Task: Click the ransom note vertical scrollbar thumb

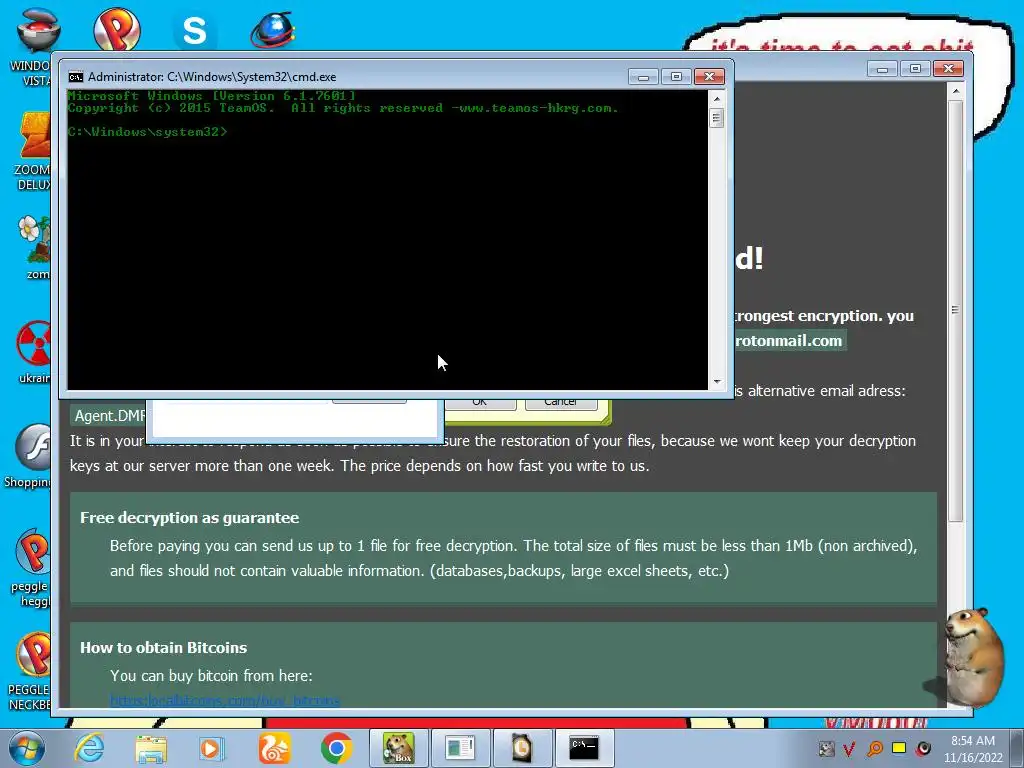Action: (x=955, y=310)
